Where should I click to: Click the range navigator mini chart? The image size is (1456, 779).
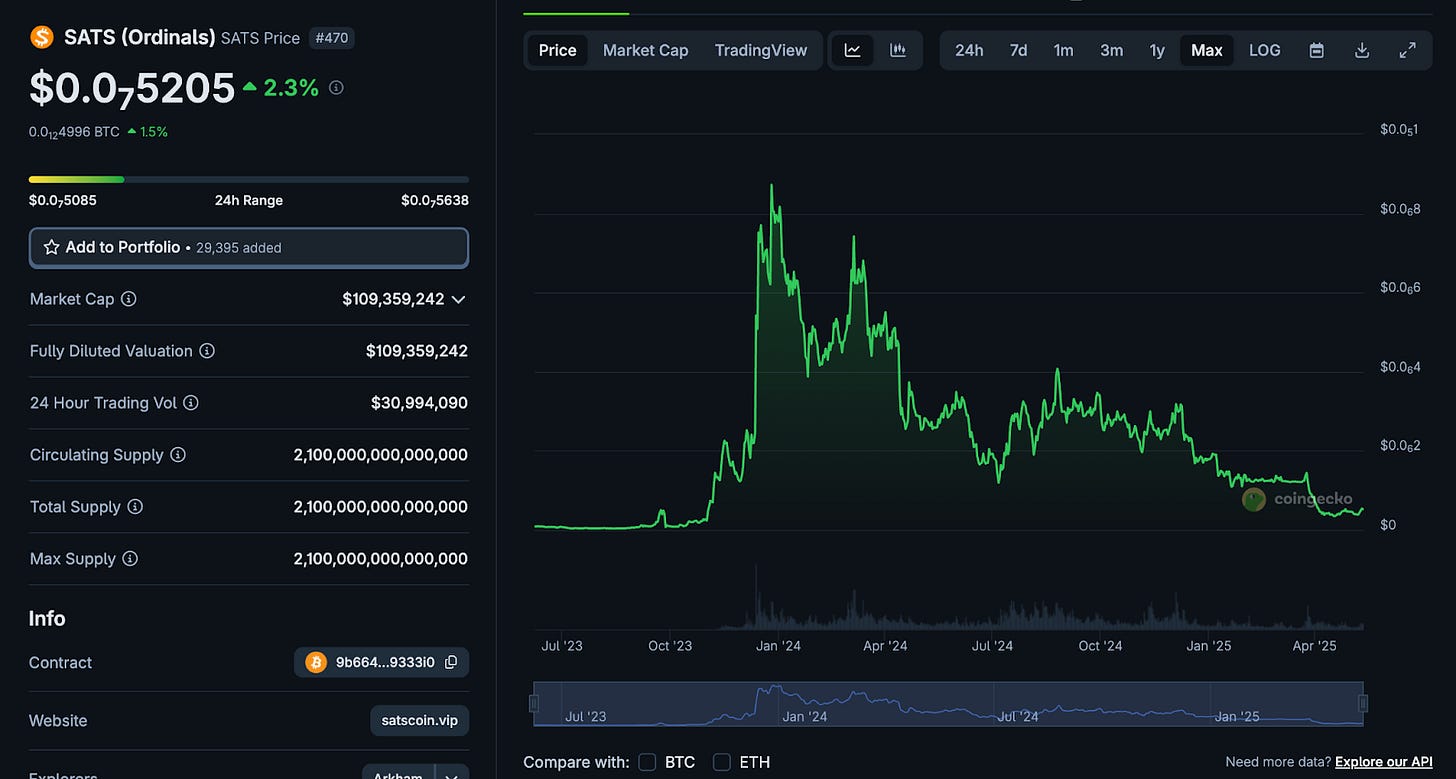pyautogui.click(x=948, y=704)
